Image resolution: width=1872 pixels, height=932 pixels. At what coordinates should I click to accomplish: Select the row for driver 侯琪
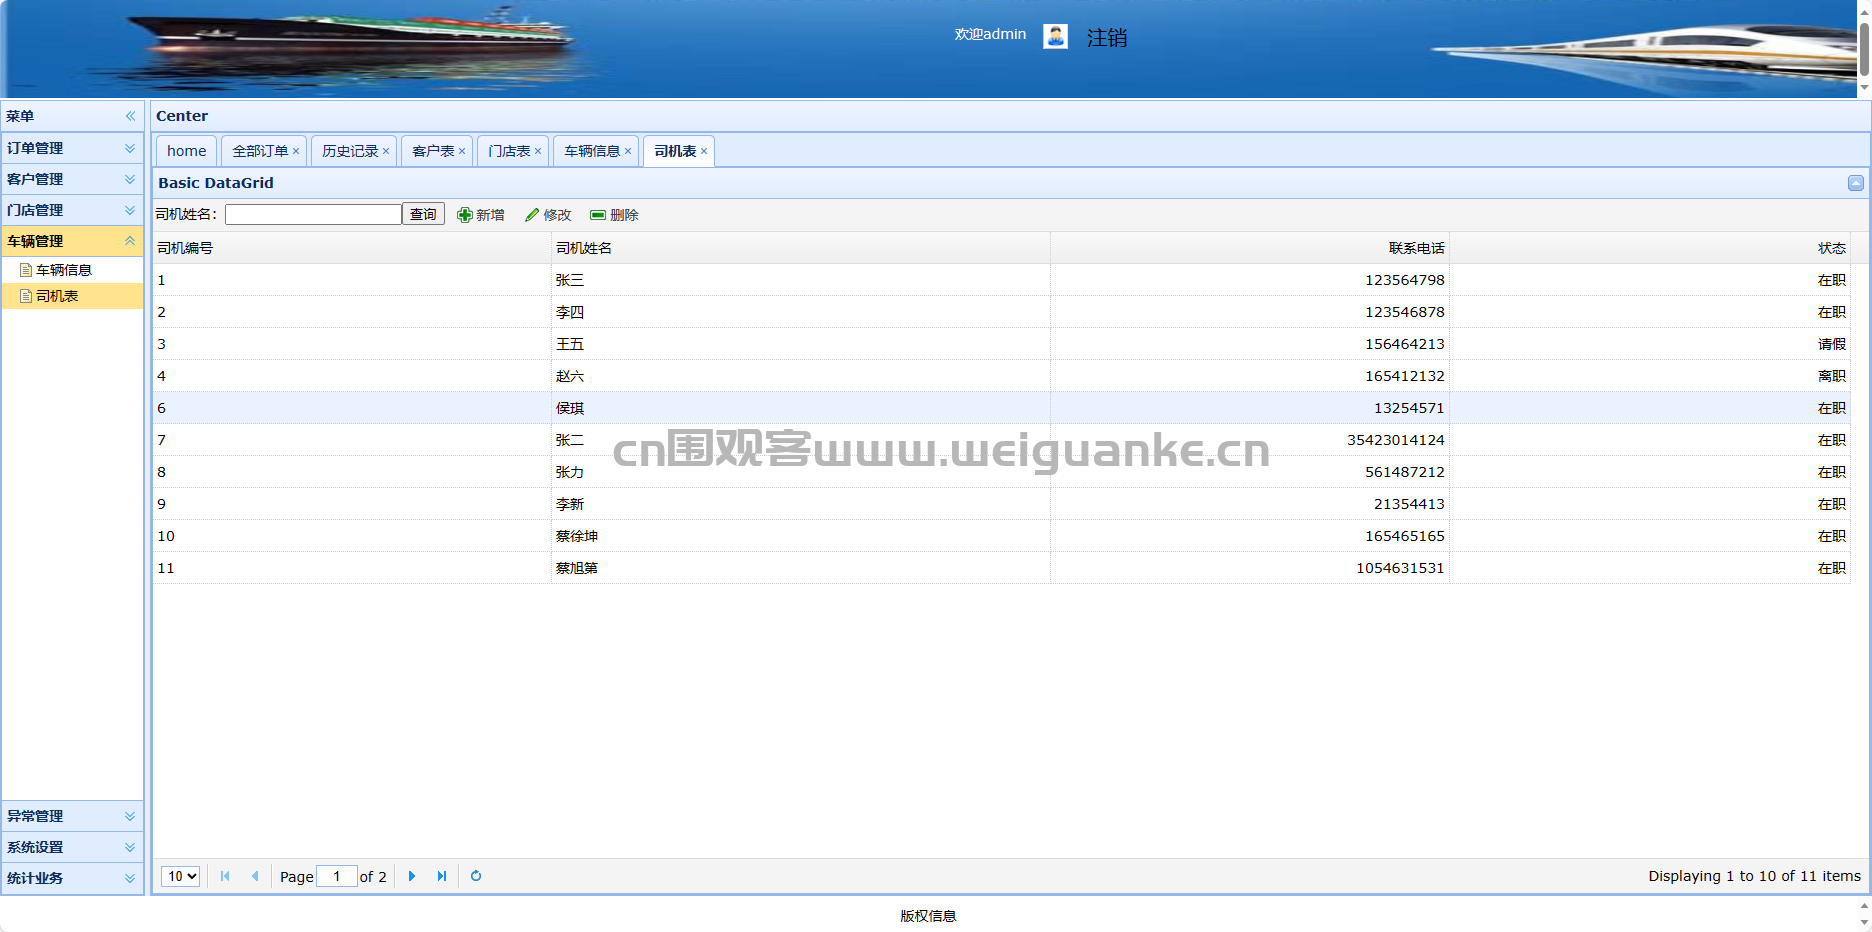coord(1001,408)
